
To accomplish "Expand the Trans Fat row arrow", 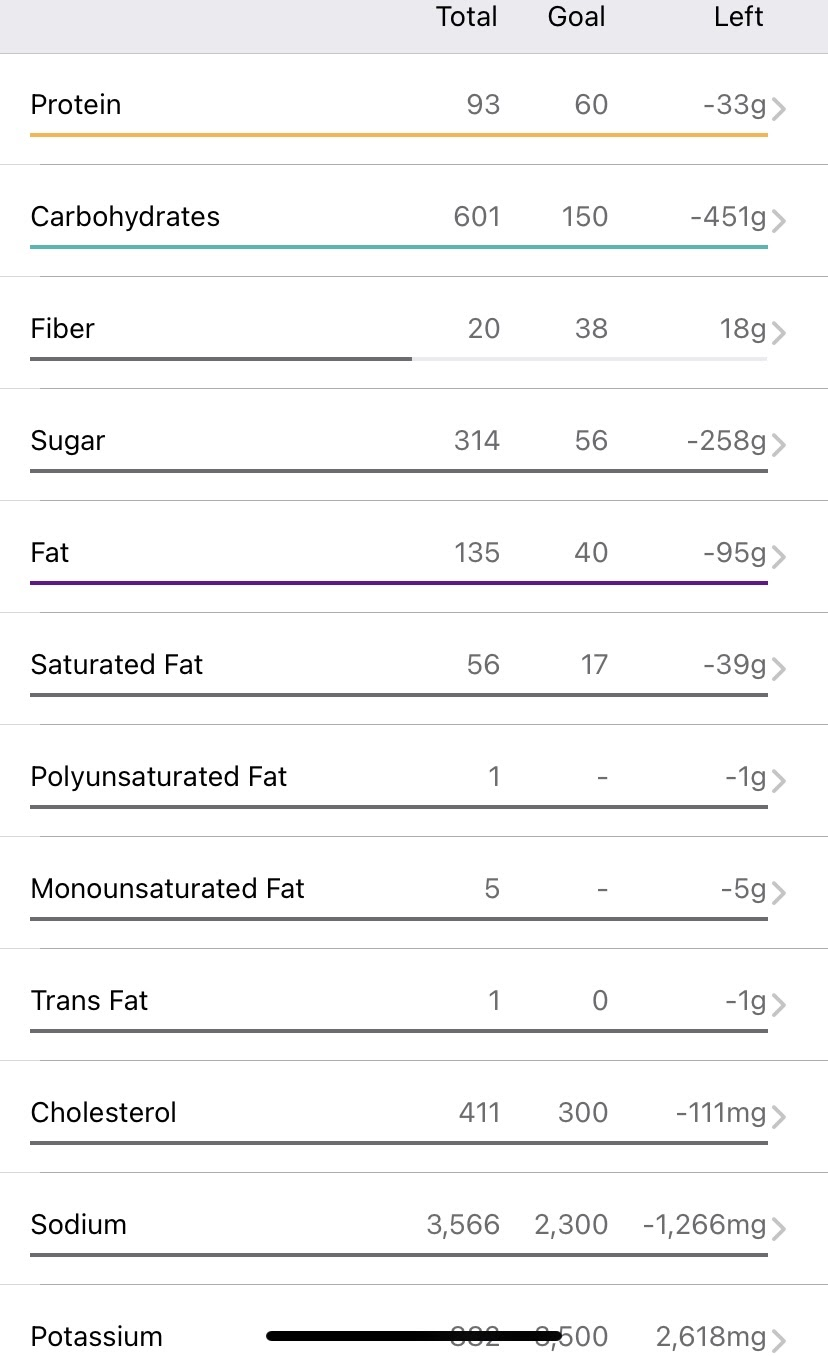I will tap(779, 1005).
